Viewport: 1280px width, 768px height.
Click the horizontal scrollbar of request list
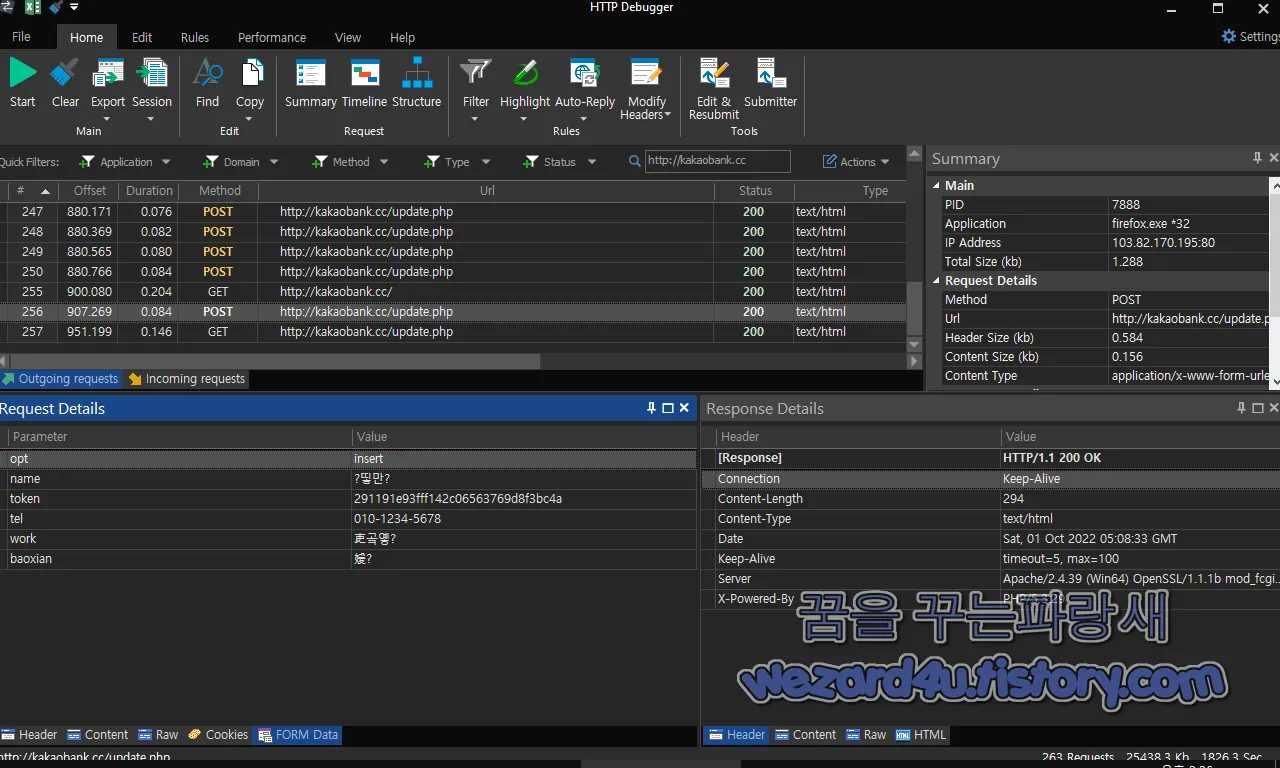click(x=270, y=361)
